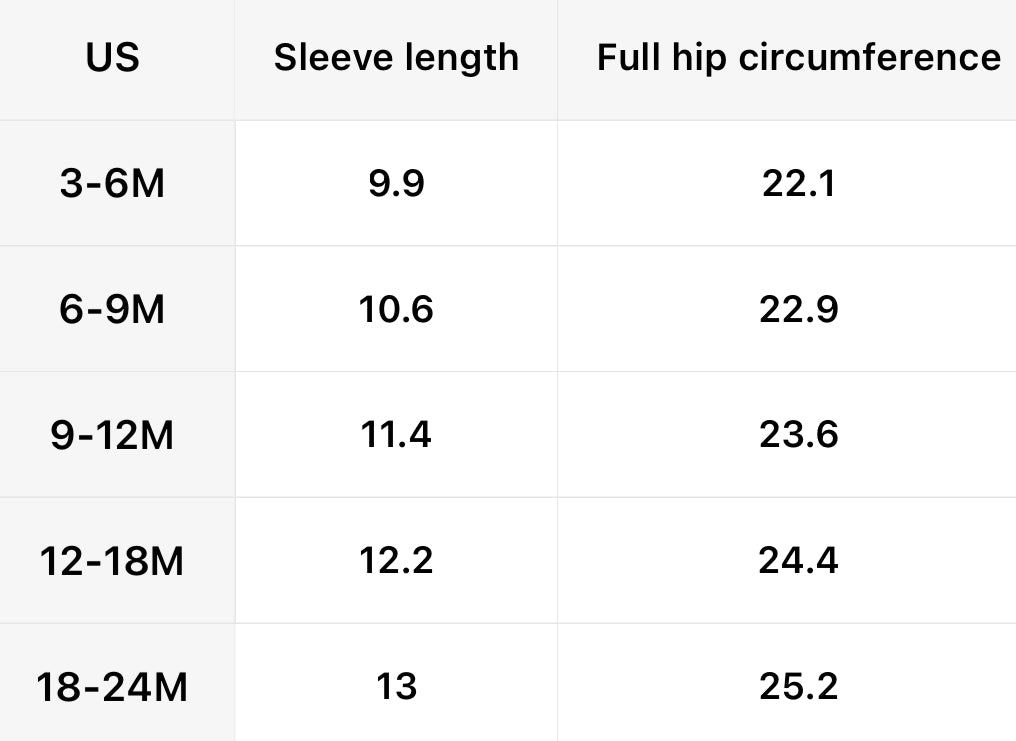
Task: Click the 10.6 sleeve length value
Action: [x=396, y=310]
